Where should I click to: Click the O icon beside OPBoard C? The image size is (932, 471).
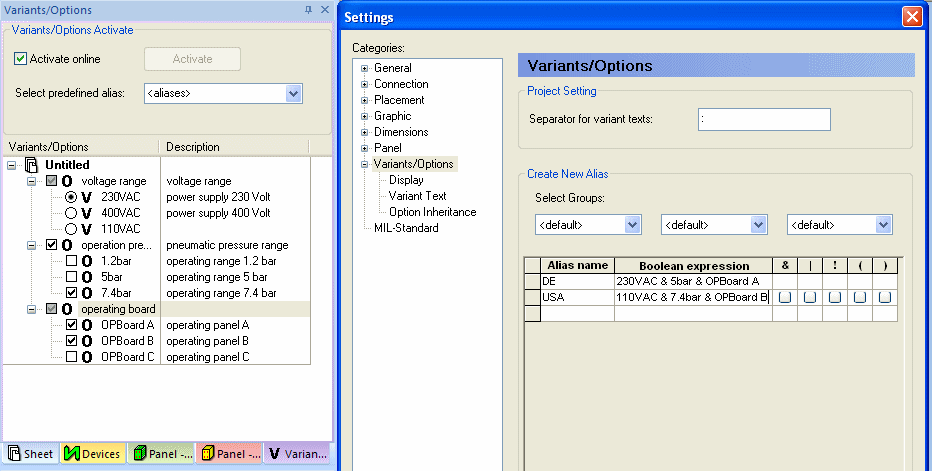click(87, 357)
